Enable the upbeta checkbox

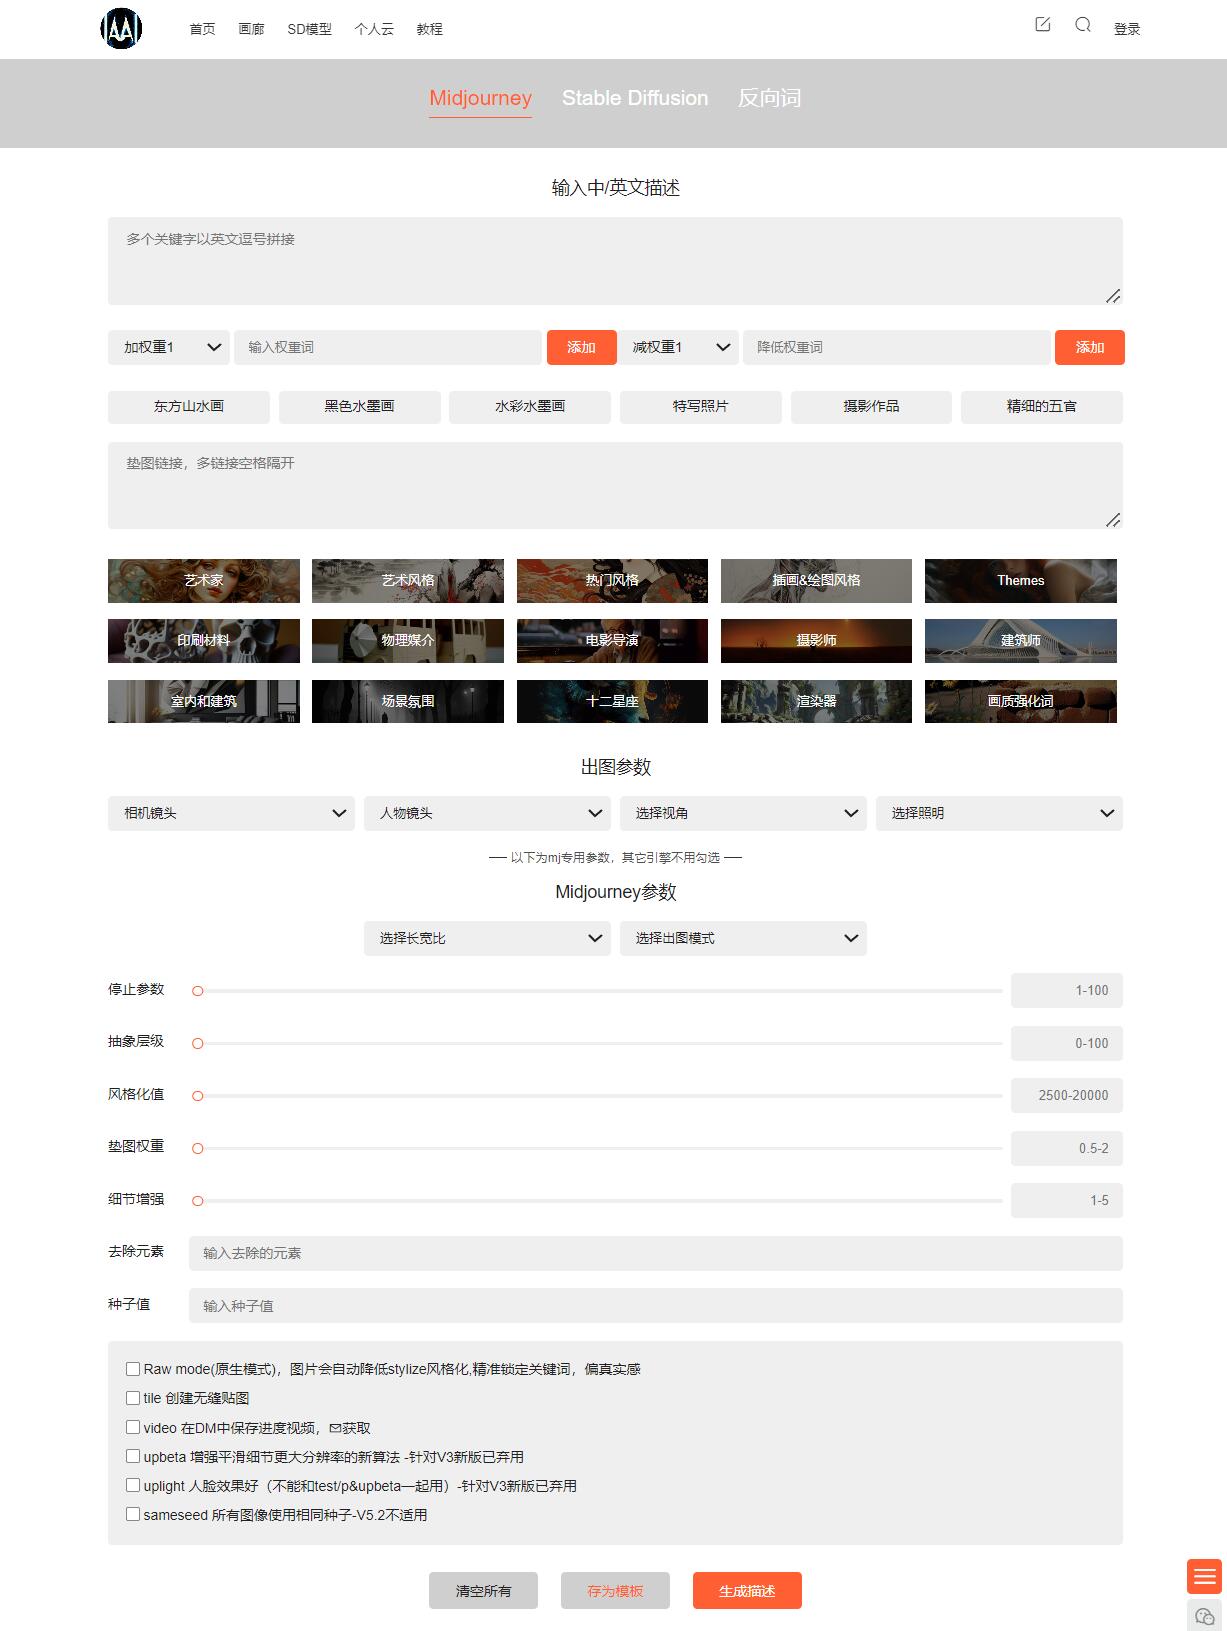point(133,1456)
